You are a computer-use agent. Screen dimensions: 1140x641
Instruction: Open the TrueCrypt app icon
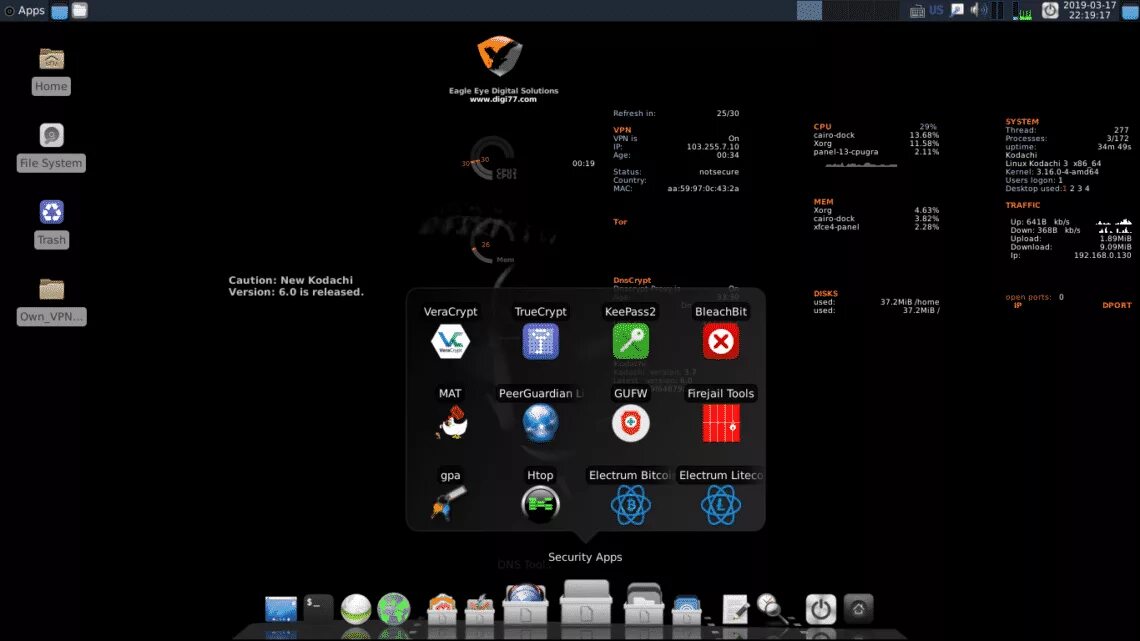click(x=540, y=341)
